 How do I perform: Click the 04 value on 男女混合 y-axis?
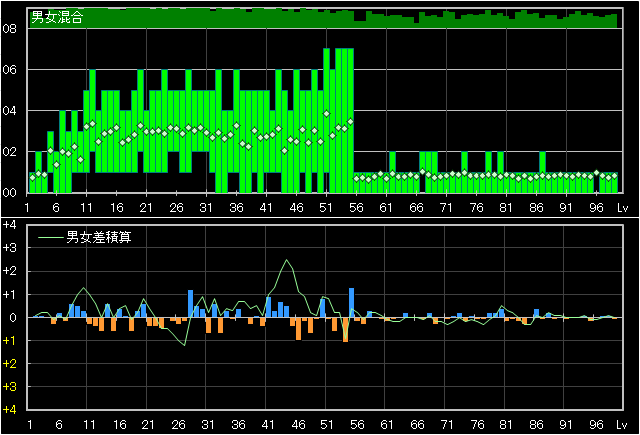pos(9,111)
